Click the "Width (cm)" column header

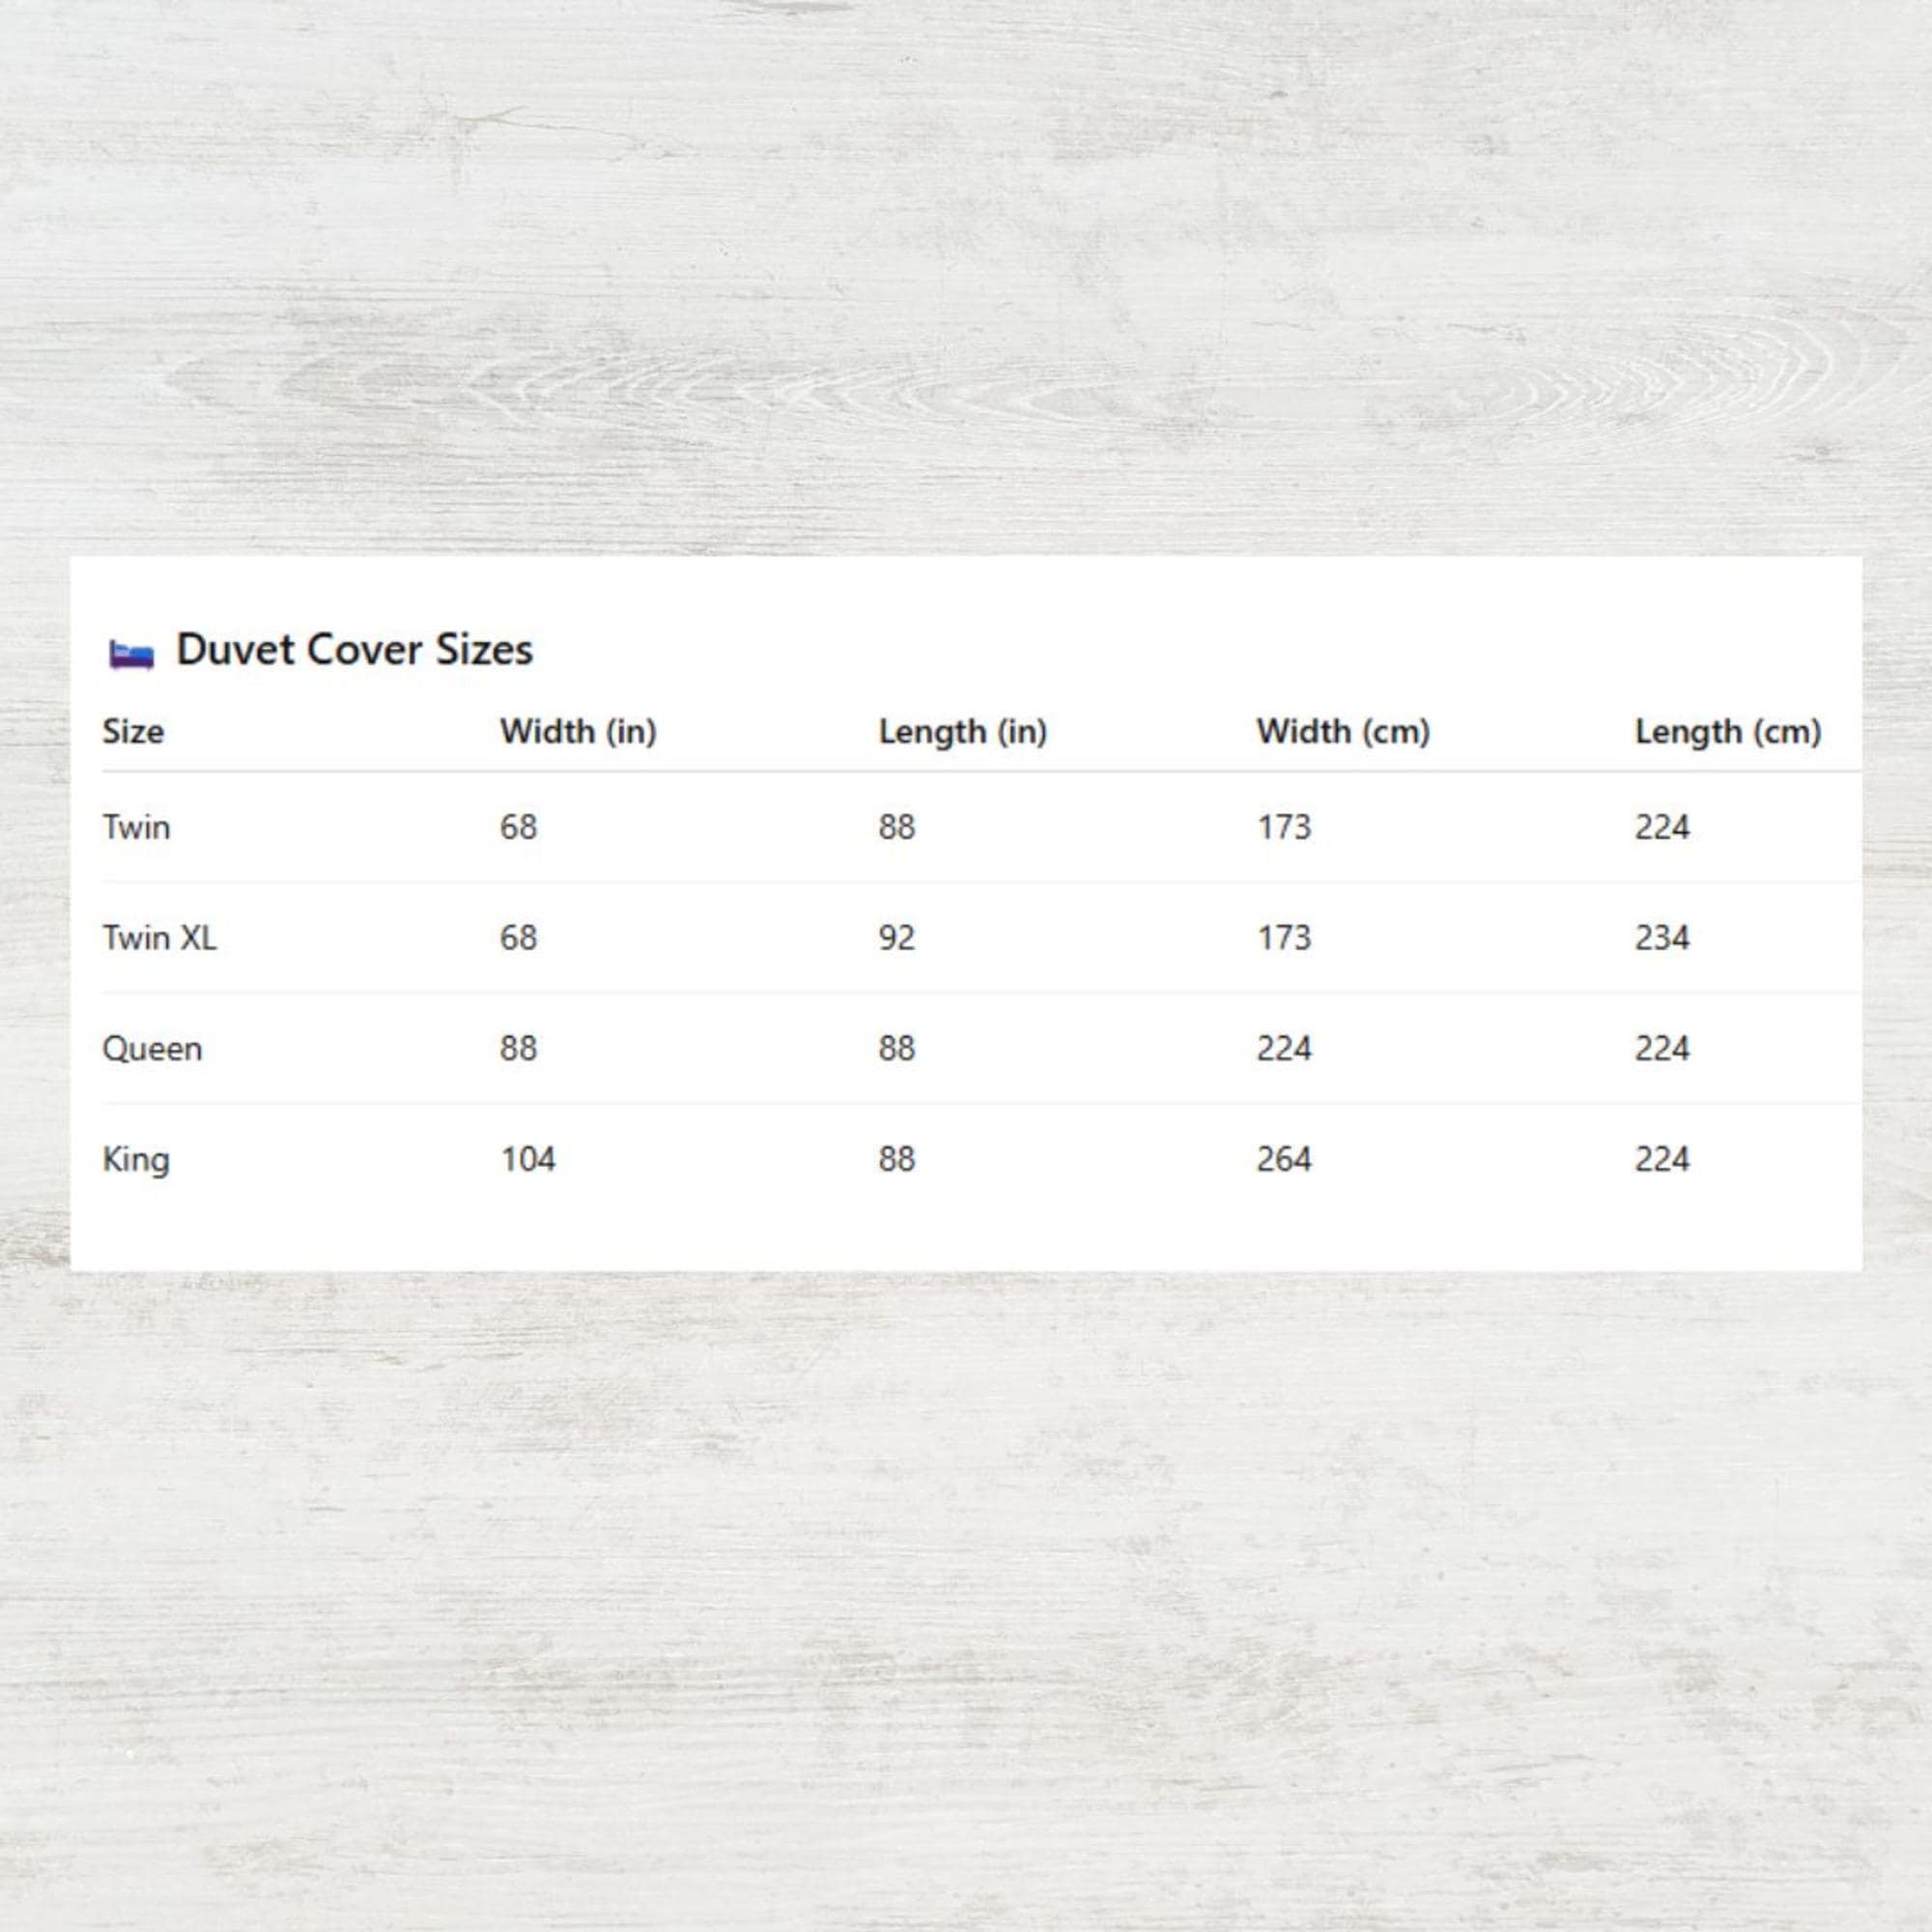point(1343,731)
